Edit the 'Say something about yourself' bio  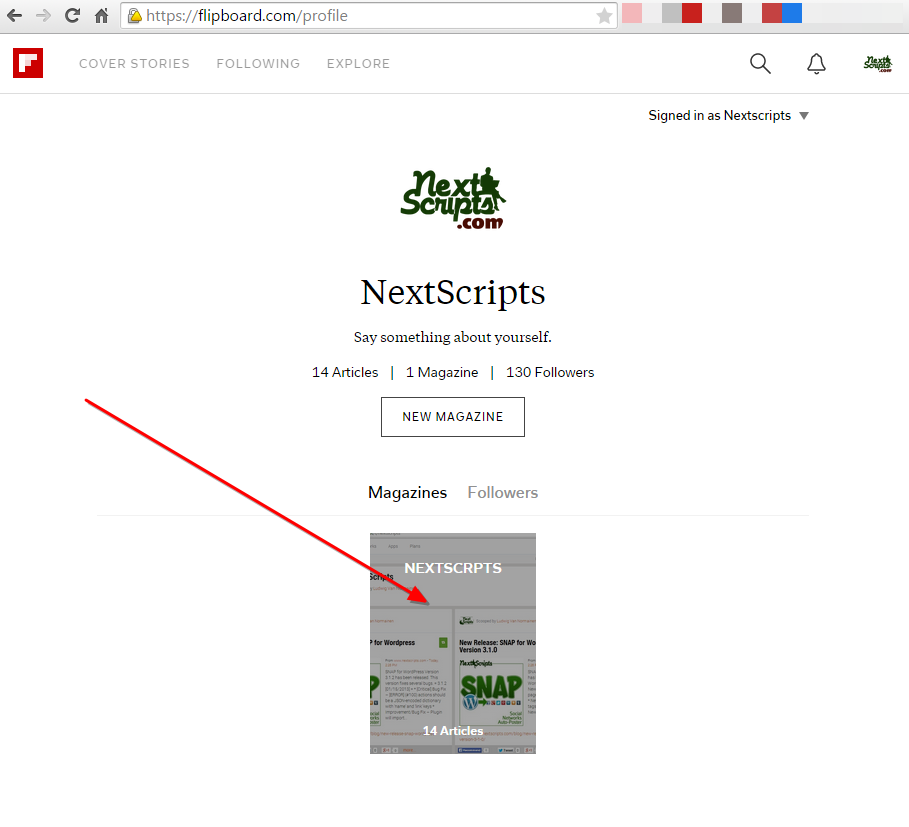click(x=453, y=337)
